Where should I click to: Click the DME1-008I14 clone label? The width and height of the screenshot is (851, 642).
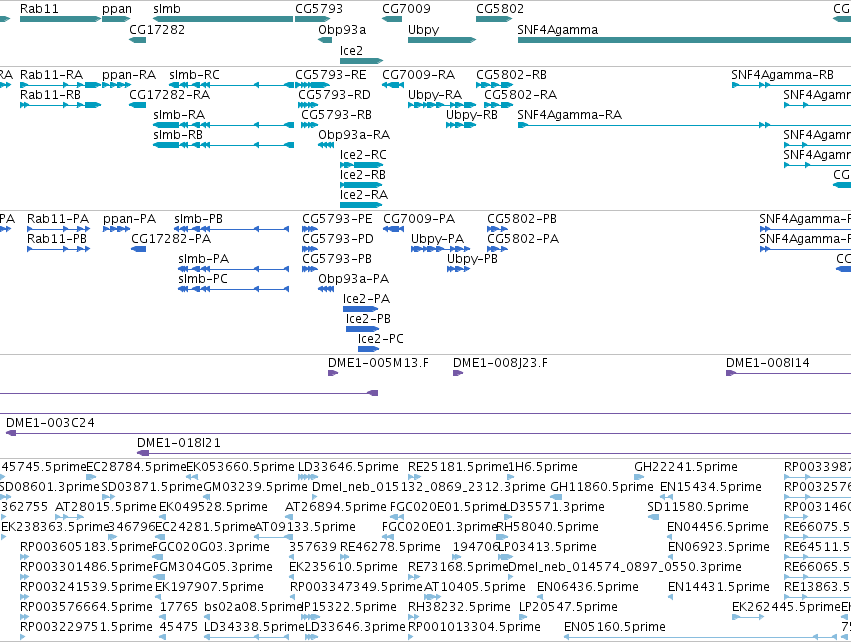pyautogui.click(x=767, y=363)
